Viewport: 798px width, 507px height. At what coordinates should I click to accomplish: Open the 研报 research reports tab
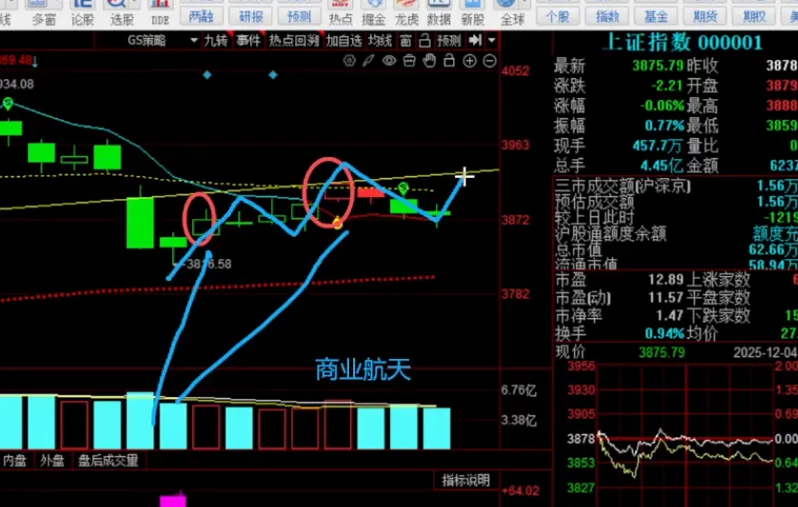(251, 16)
